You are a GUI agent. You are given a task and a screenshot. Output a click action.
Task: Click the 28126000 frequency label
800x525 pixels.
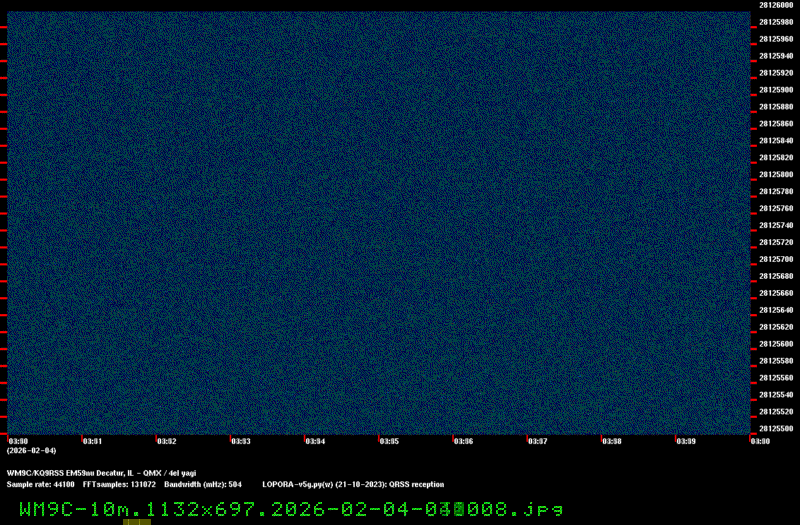pyautogui.click(x=776, y=5)
